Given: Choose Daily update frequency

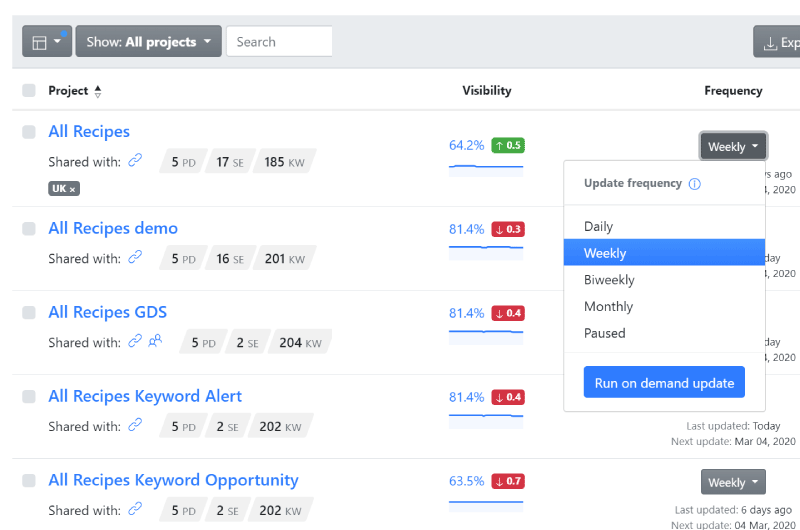Looking at the screenshot, I should click(664, 226).
